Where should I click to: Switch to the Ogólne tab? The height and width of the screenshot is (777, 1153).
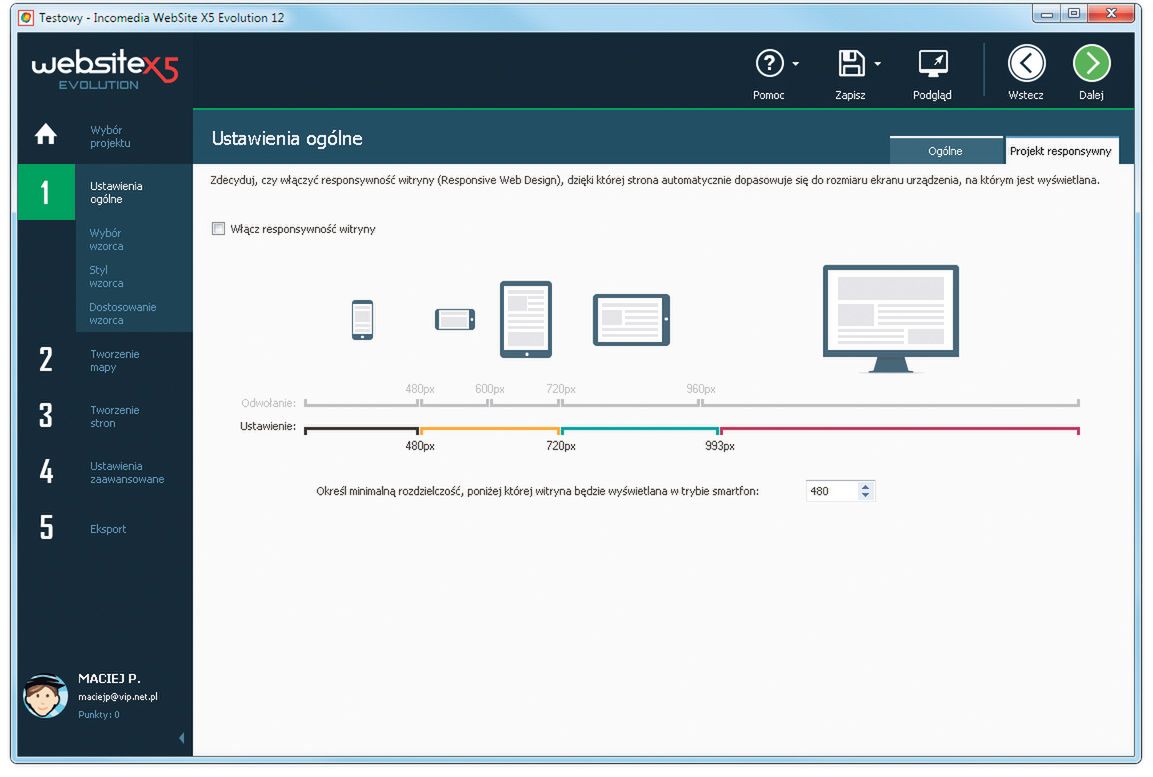point(945,150)
